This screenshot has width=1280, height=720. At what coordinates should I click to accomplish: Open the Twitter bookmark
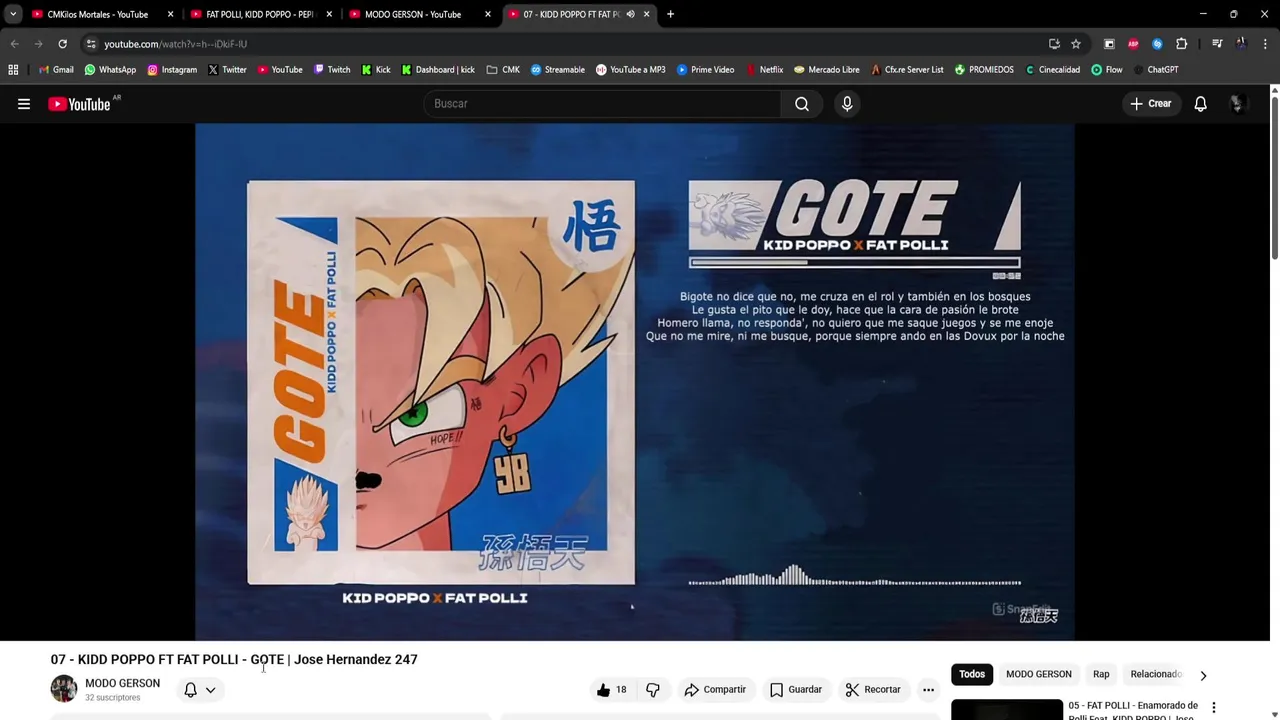click(x=227, y=70)
